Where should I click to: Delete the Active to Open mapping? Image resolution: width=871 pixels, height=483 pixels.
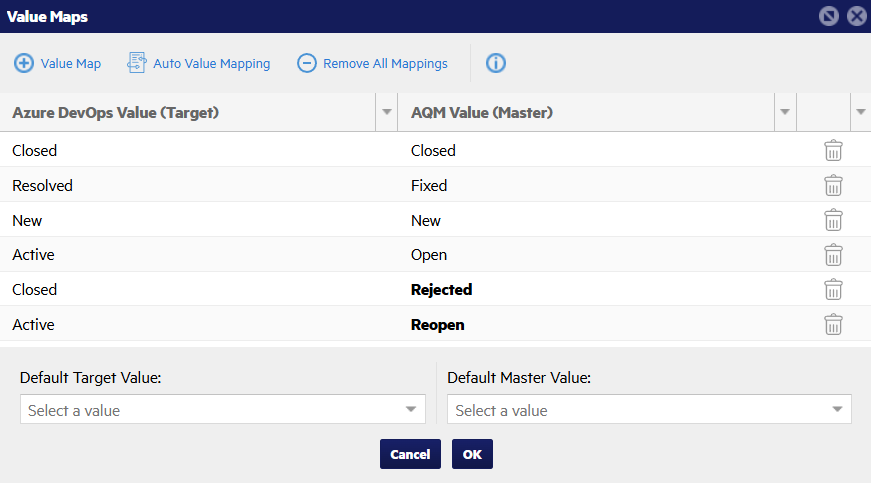833,255
